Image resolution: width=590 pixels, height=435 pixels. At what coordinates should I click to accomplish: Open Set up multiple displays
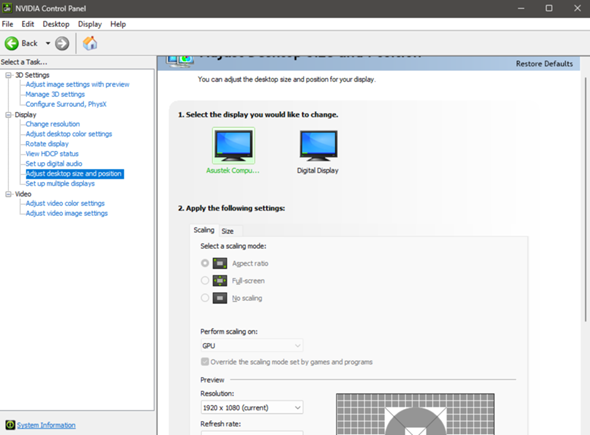tap(60, 183)
